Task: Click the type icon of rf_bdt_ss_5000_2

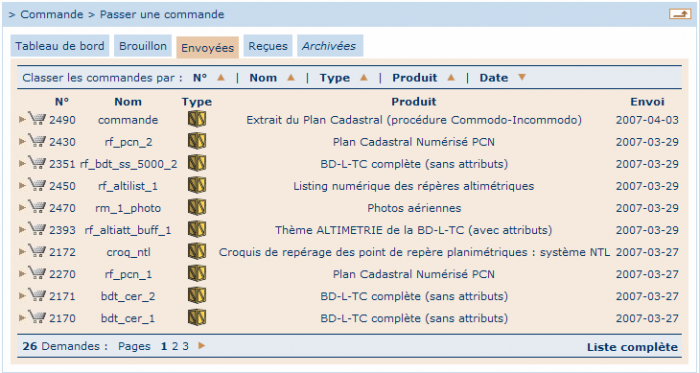Action: pyautogui.click(x=197, y=163)
